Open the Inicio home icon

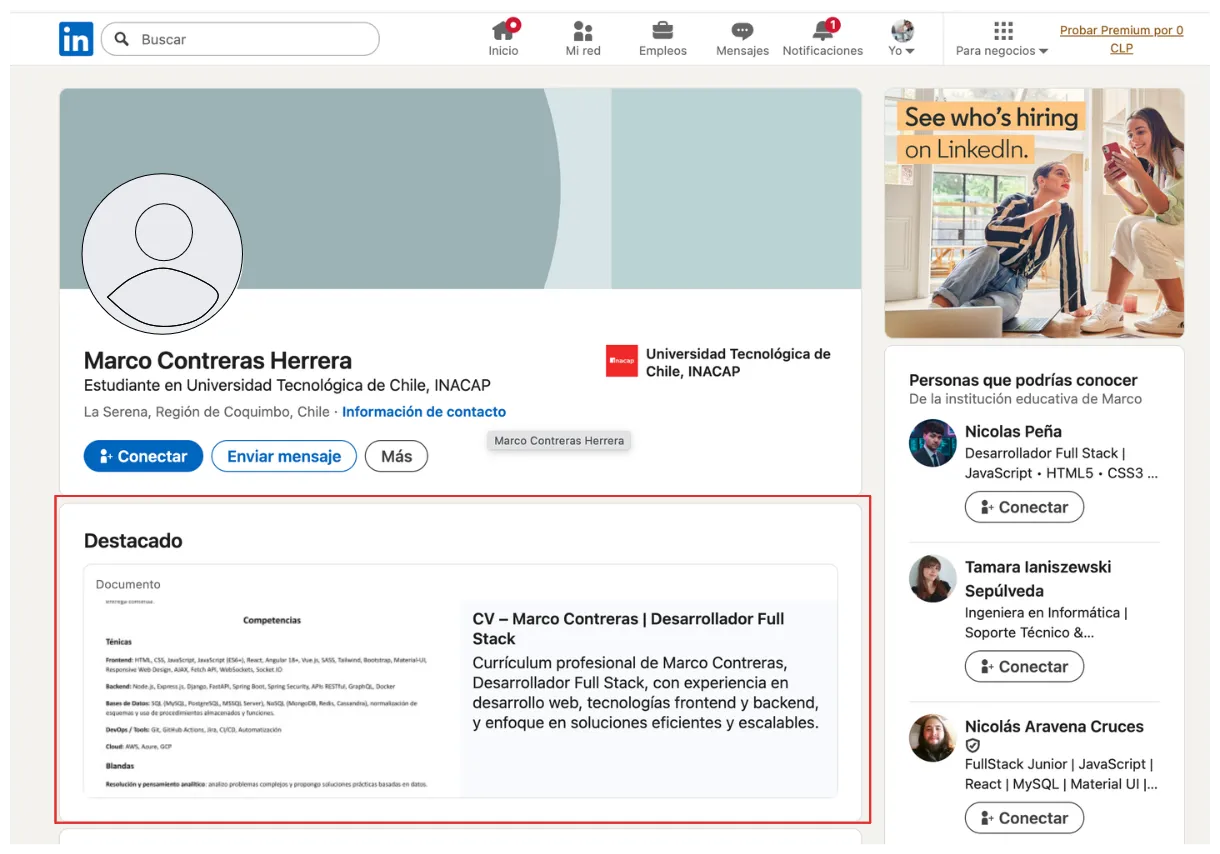pos(503,31)
